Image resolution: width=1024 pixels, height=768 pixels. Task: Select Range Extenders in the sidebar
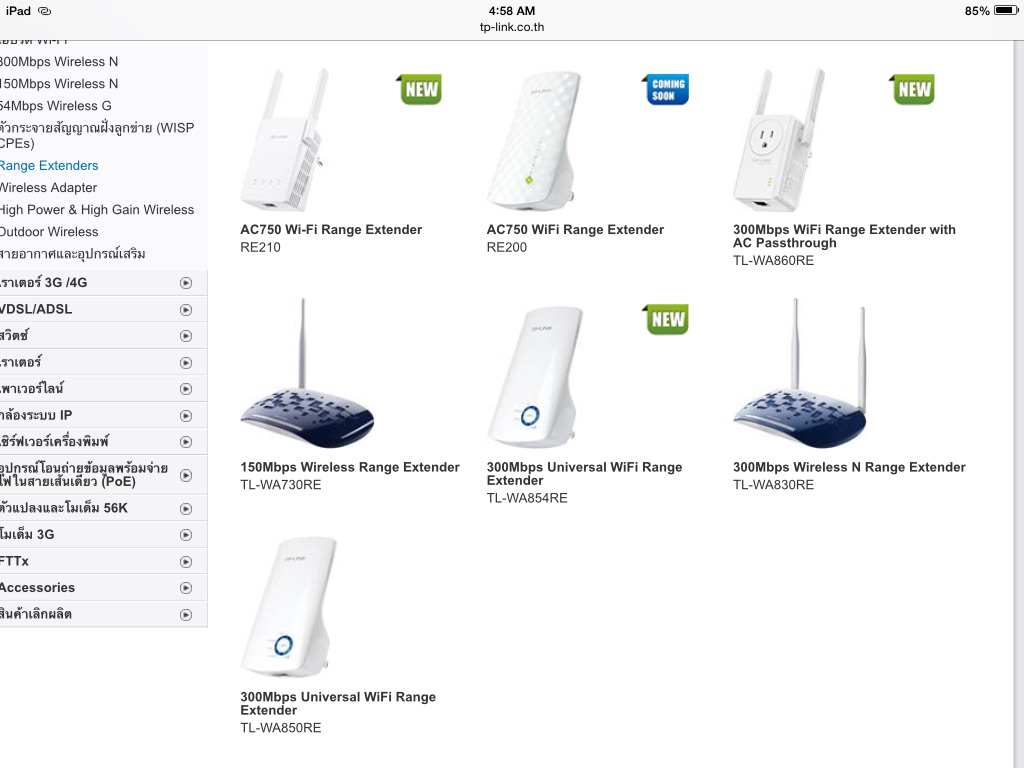click(49, 165)
